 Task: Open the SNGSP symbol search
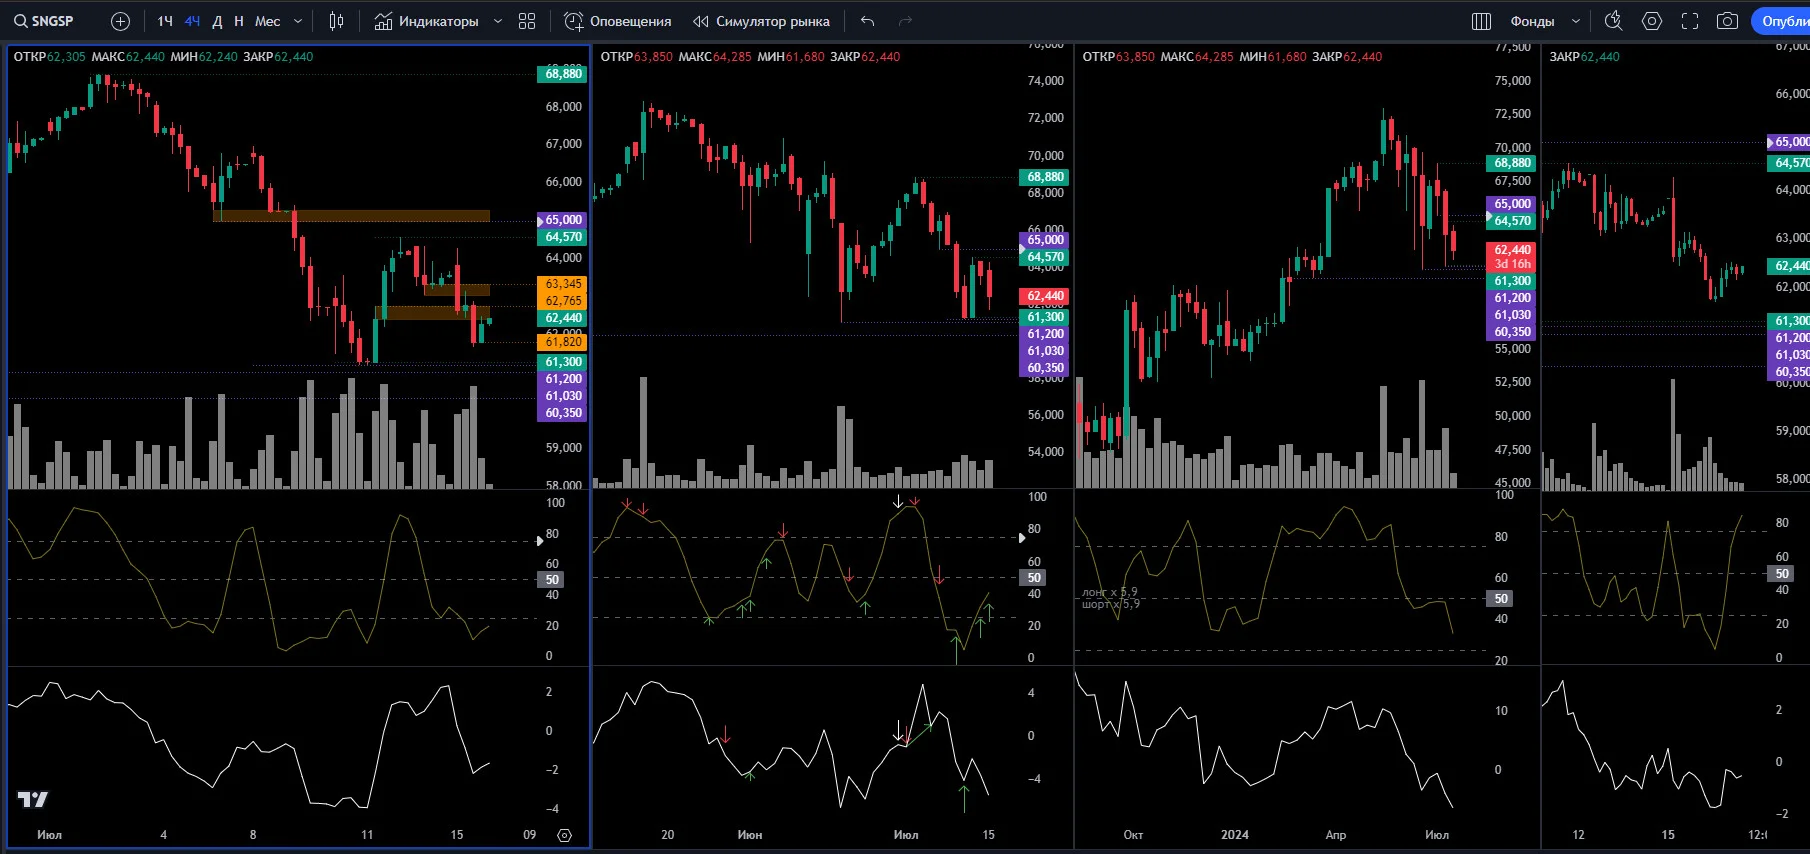coord(44,21)
